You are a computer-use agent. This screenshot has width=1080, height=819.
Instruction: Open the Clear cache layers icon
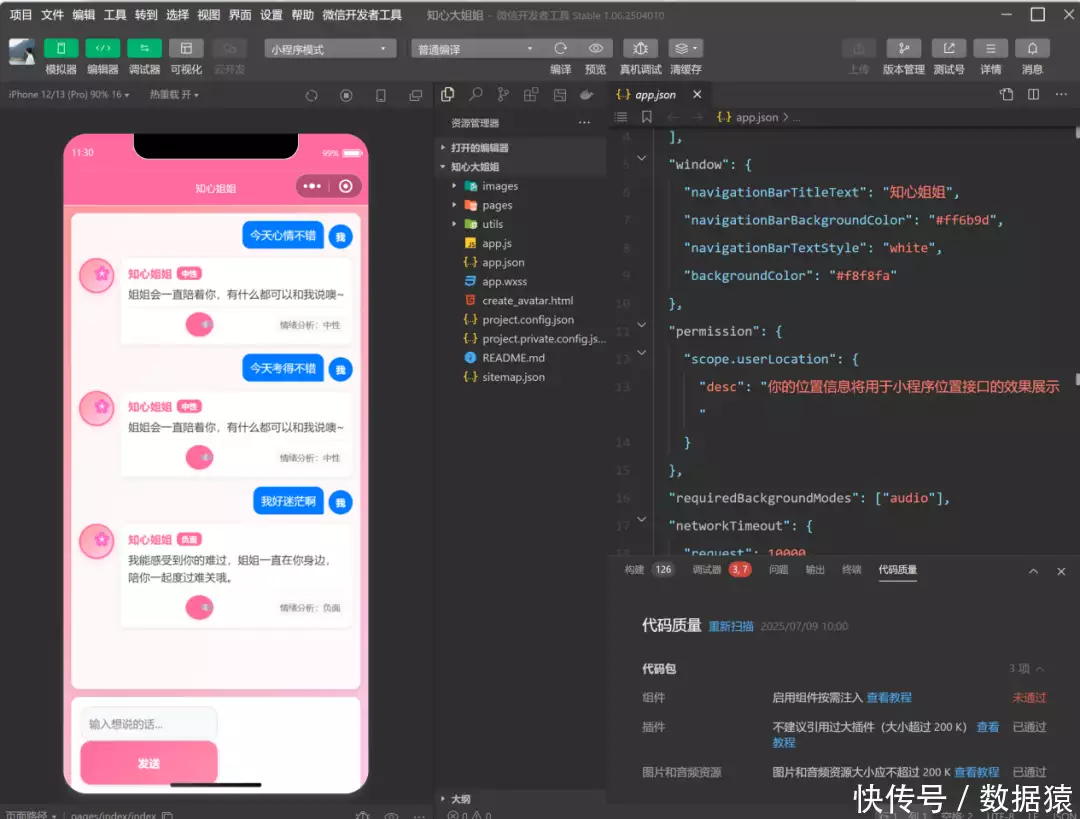[x=685, y=48]
